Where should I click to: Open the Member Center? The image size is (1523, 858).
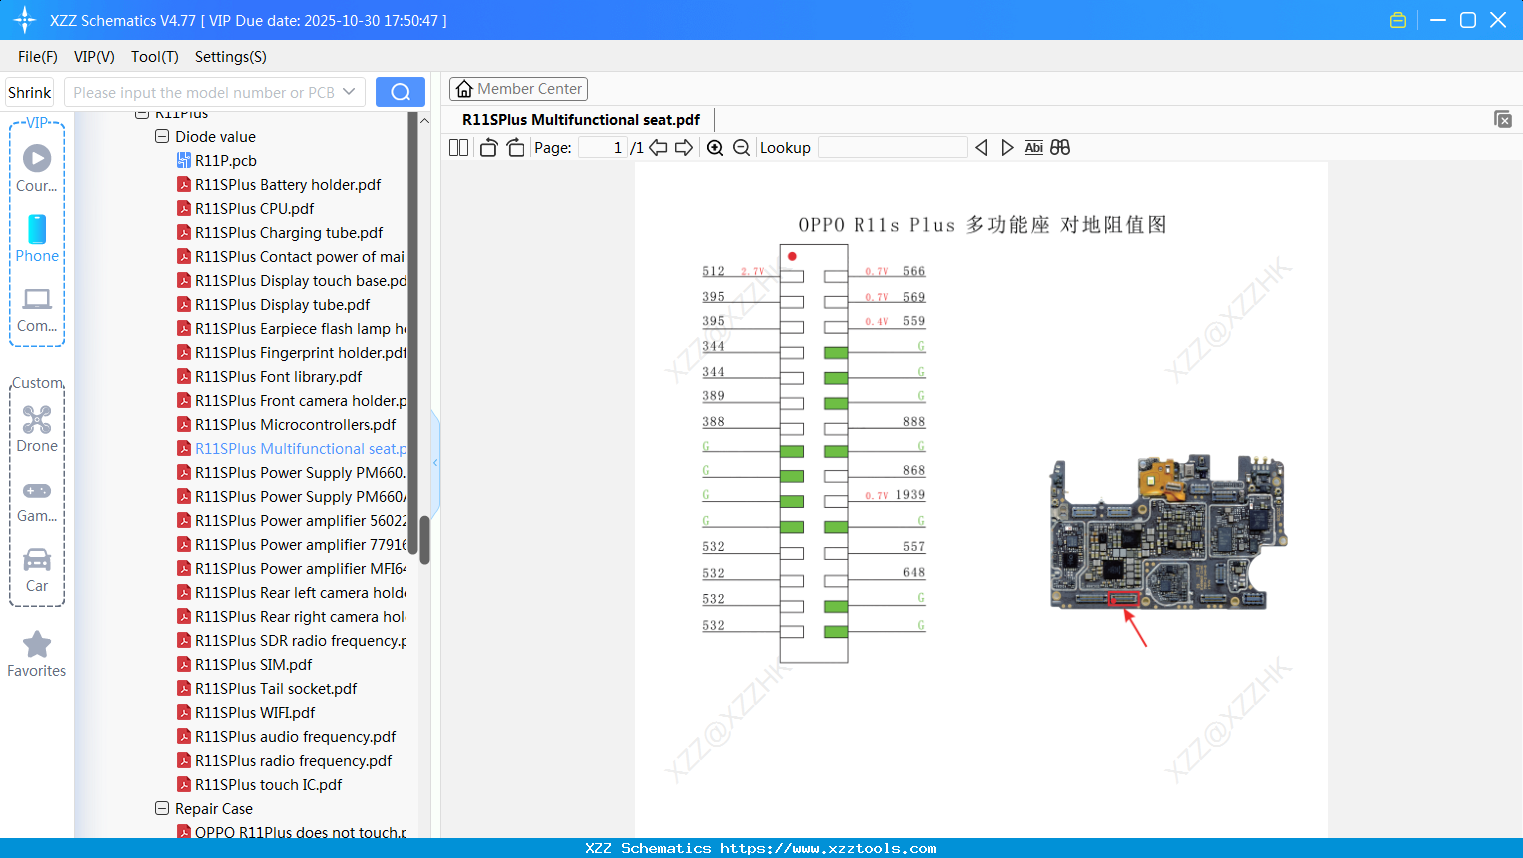click(x=518, y=89)
